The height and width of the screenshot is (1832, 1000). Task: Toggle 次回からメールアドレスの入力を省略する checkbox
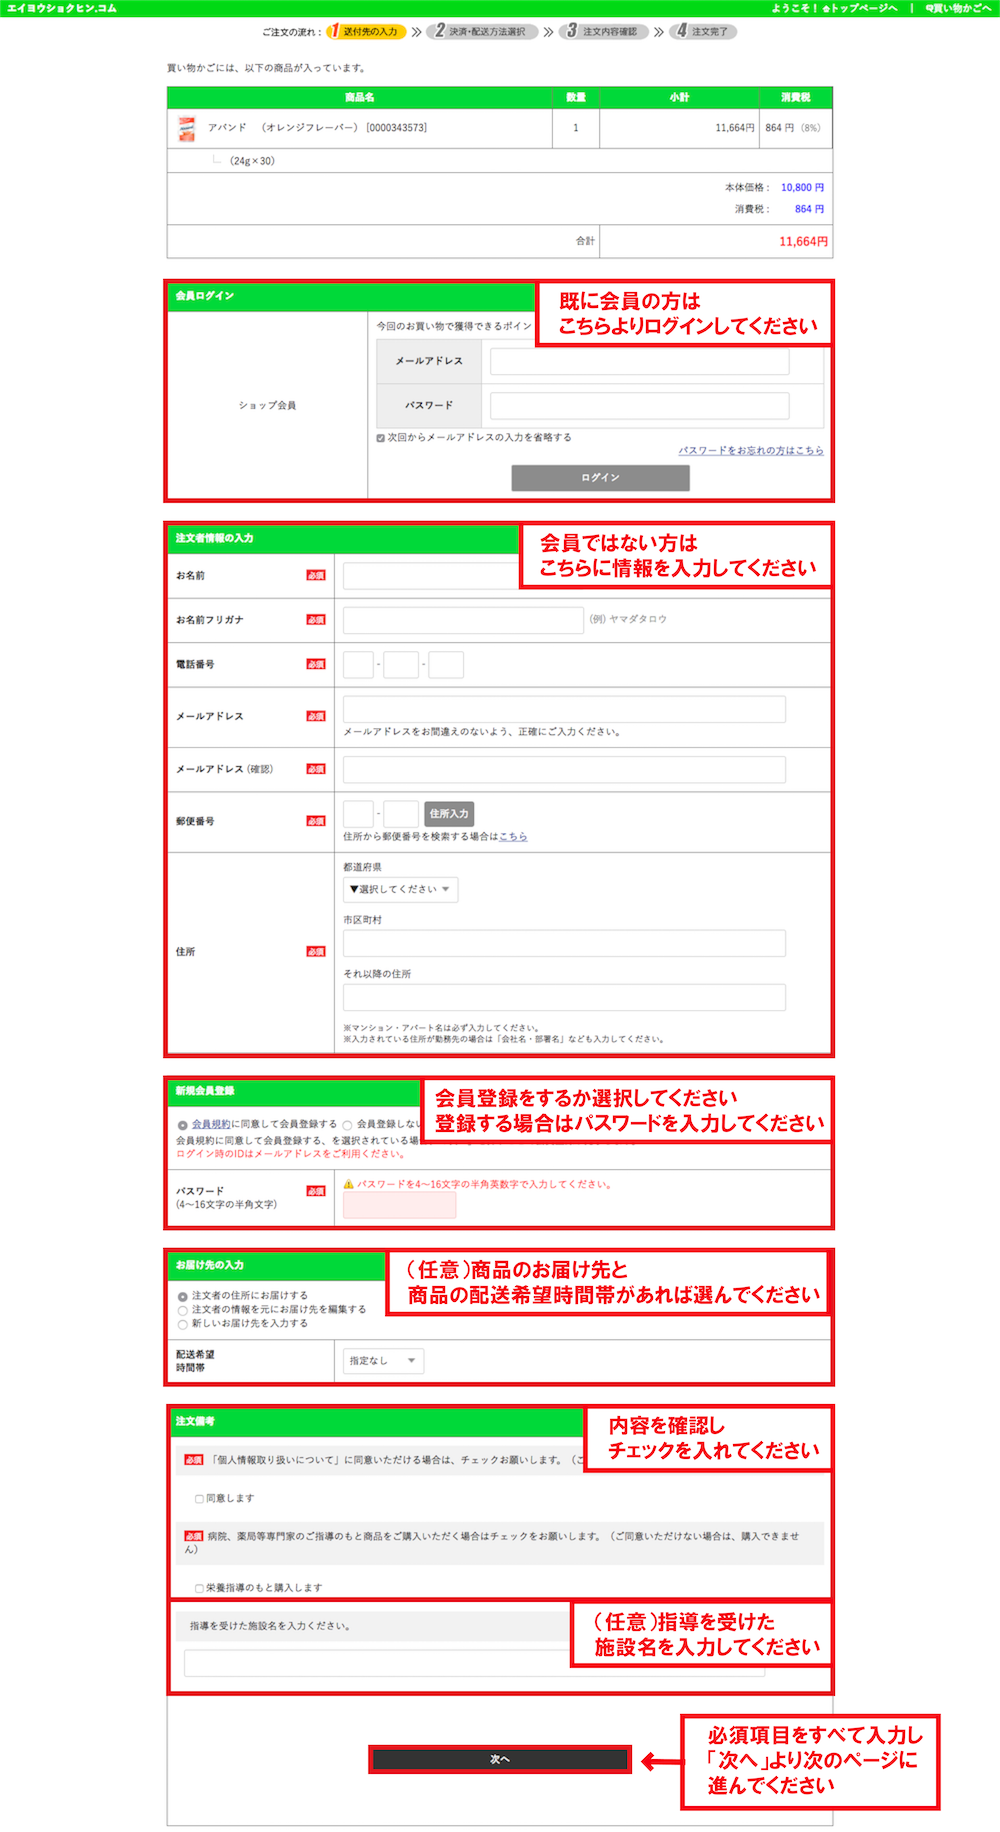[x=381, y=438]
